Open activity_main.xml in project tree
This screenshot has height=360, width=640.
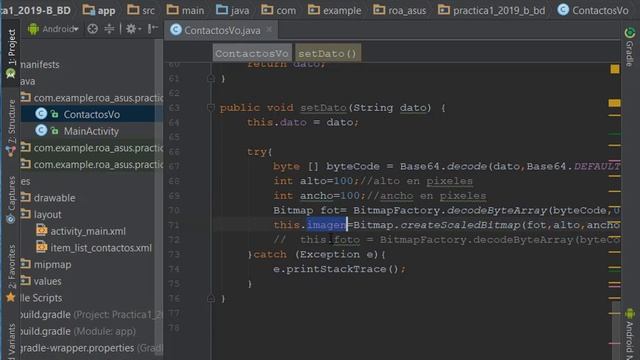[88, 231]
